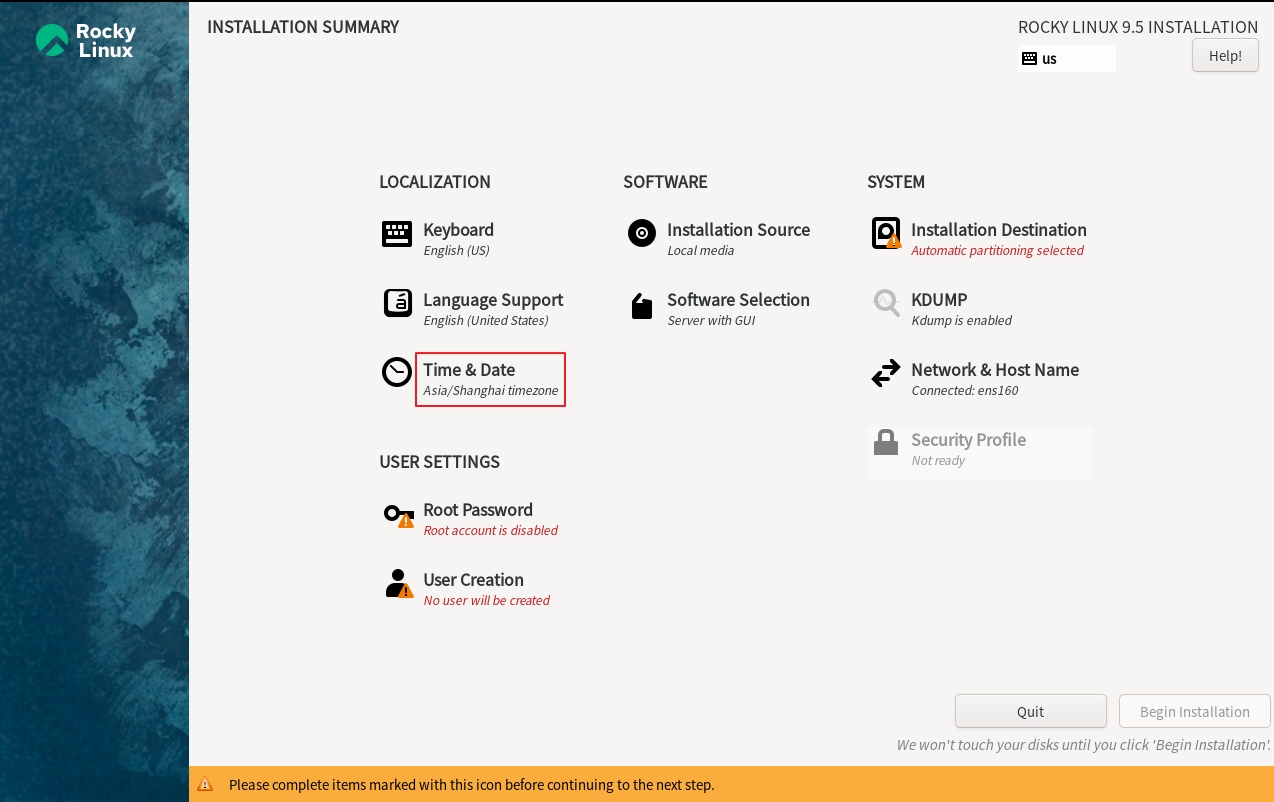Click the KDUMP label
Image resolution: width=1274 pixels, height=802 pixels.
[x=939, y=300]
